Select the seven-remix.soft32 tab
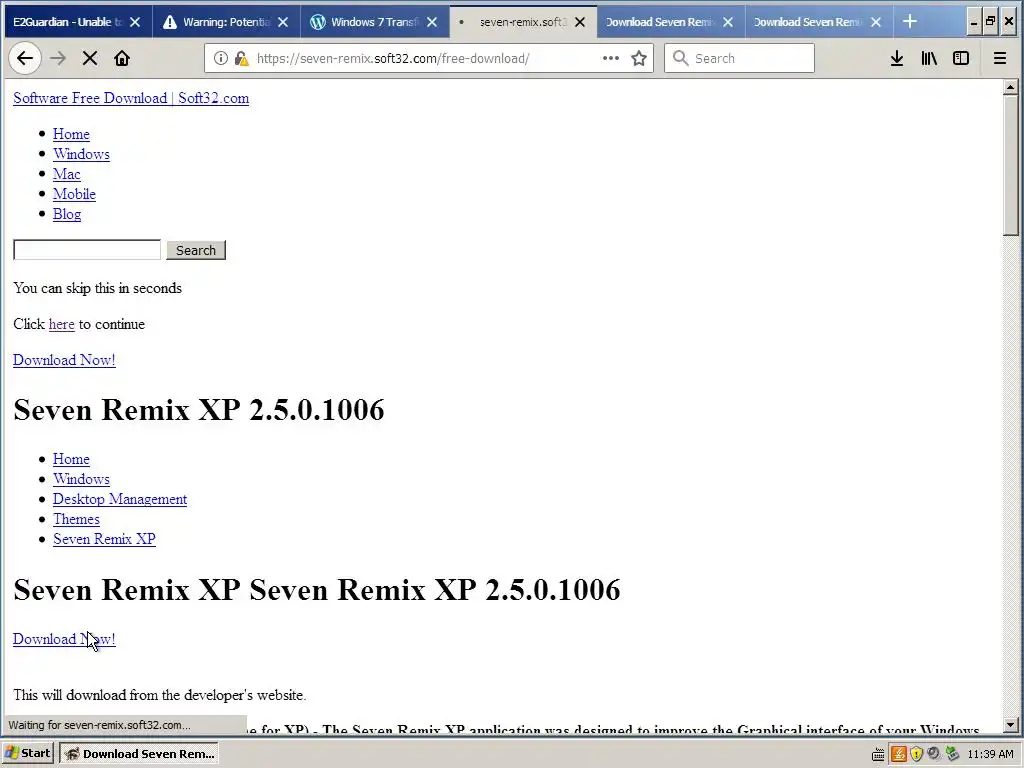This screenshot has height=768, width=1024. tap(522, 22)
